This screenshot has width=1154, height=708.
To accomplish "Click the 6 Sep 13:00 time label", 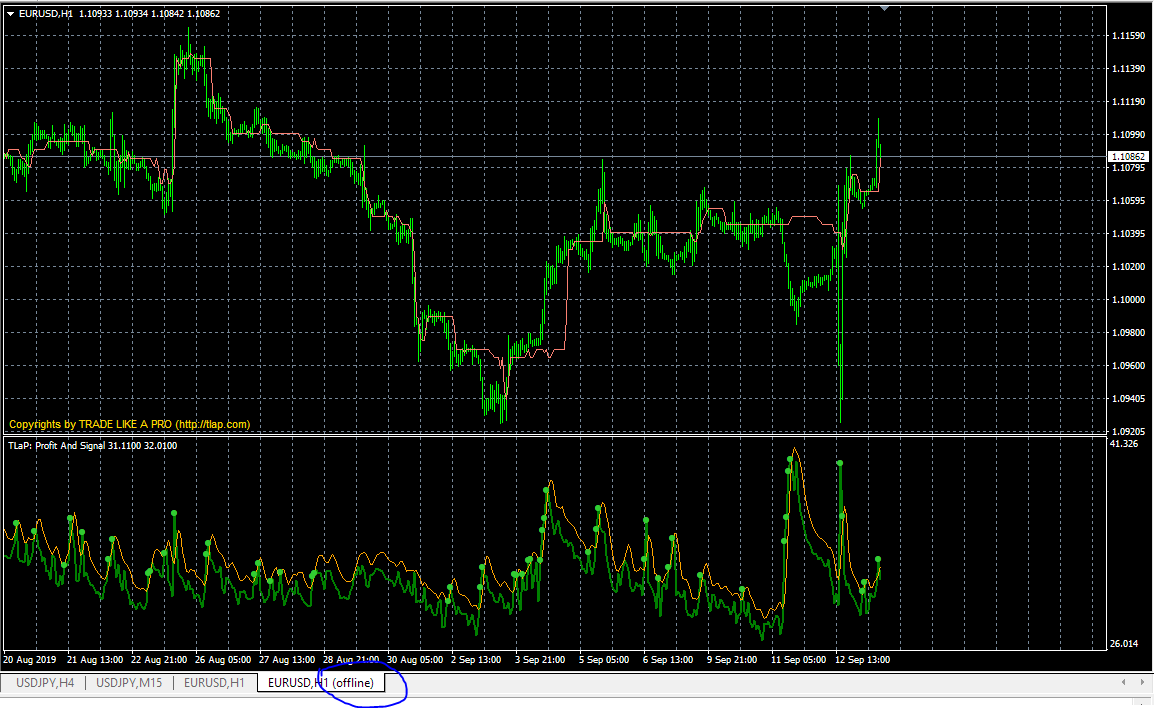I will [x=668, y=659].
